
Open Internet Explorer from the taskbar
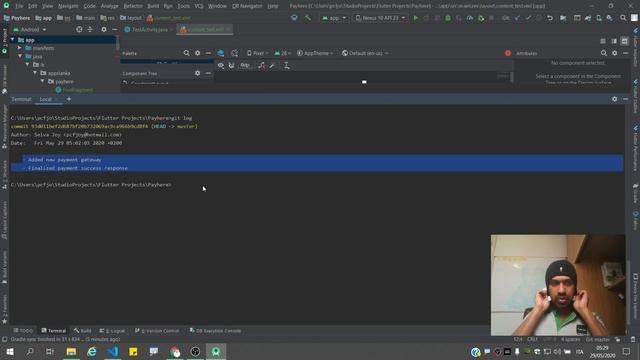point(92,351)
